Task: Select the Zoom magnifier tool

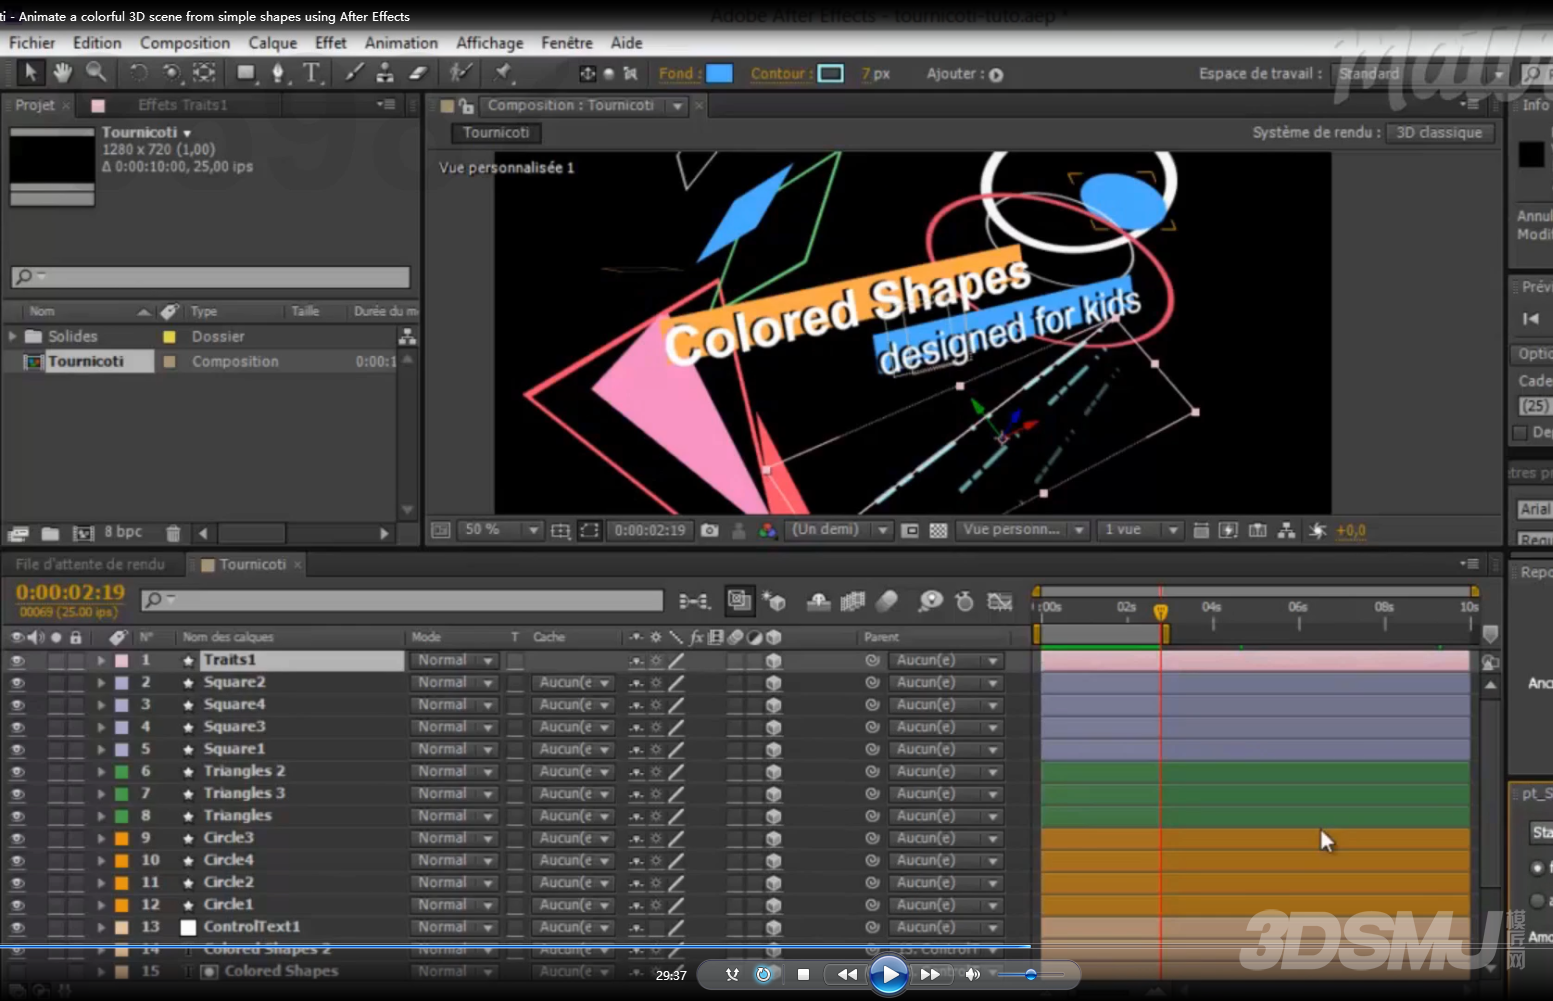Action: click(96, 72)
